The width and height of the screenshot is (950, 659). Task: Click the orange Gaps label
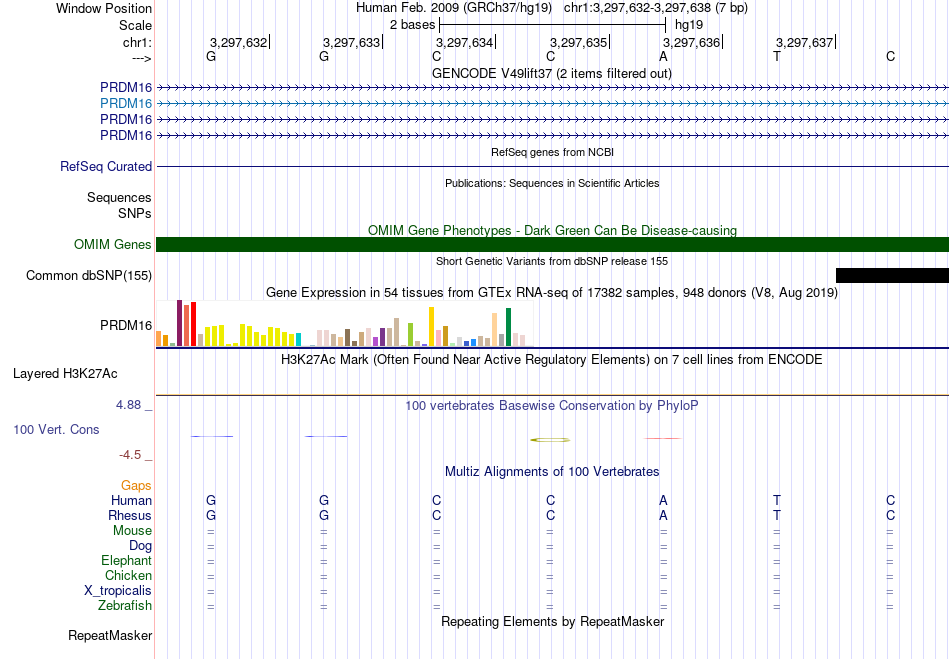pyautogui.click(x=136, y=486)
